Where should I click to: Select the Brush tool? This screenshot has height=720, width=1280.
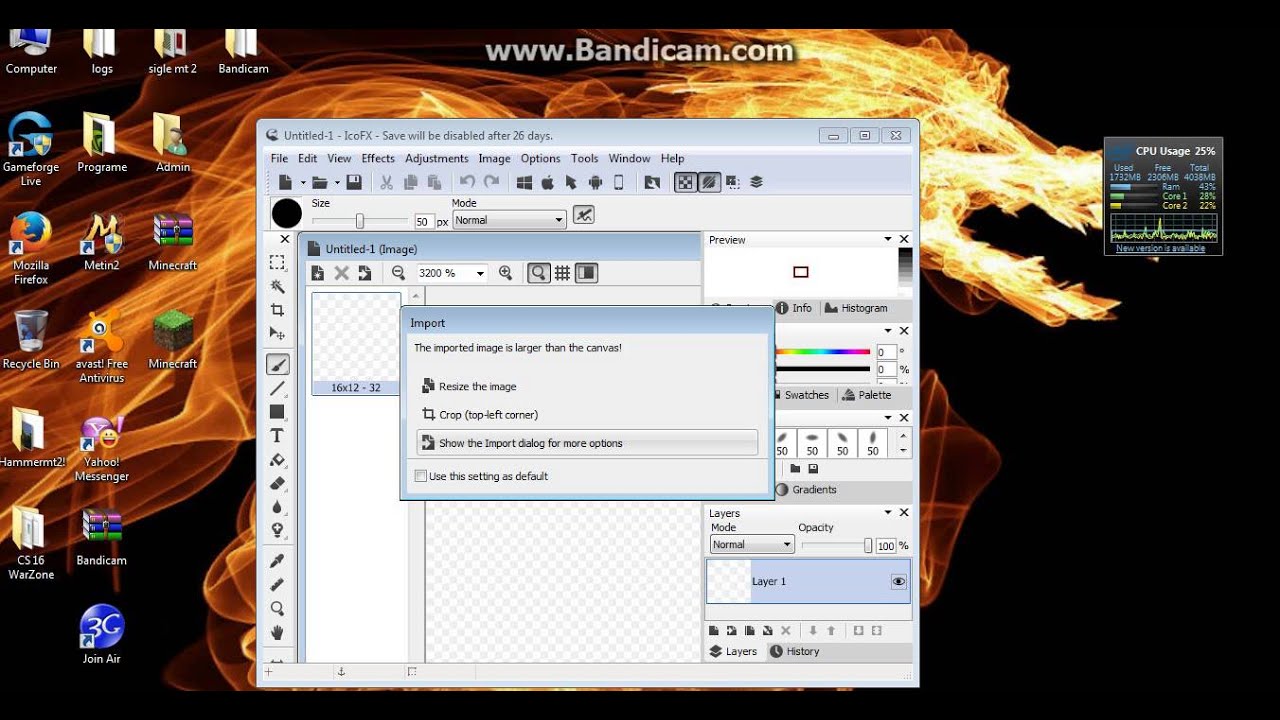[277, 364]
